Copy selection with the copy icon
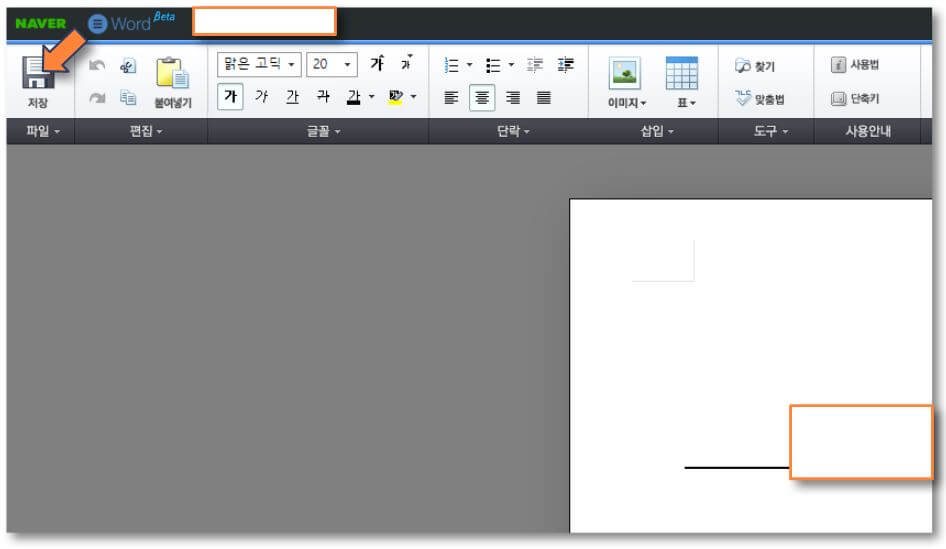 click(128, 97)
